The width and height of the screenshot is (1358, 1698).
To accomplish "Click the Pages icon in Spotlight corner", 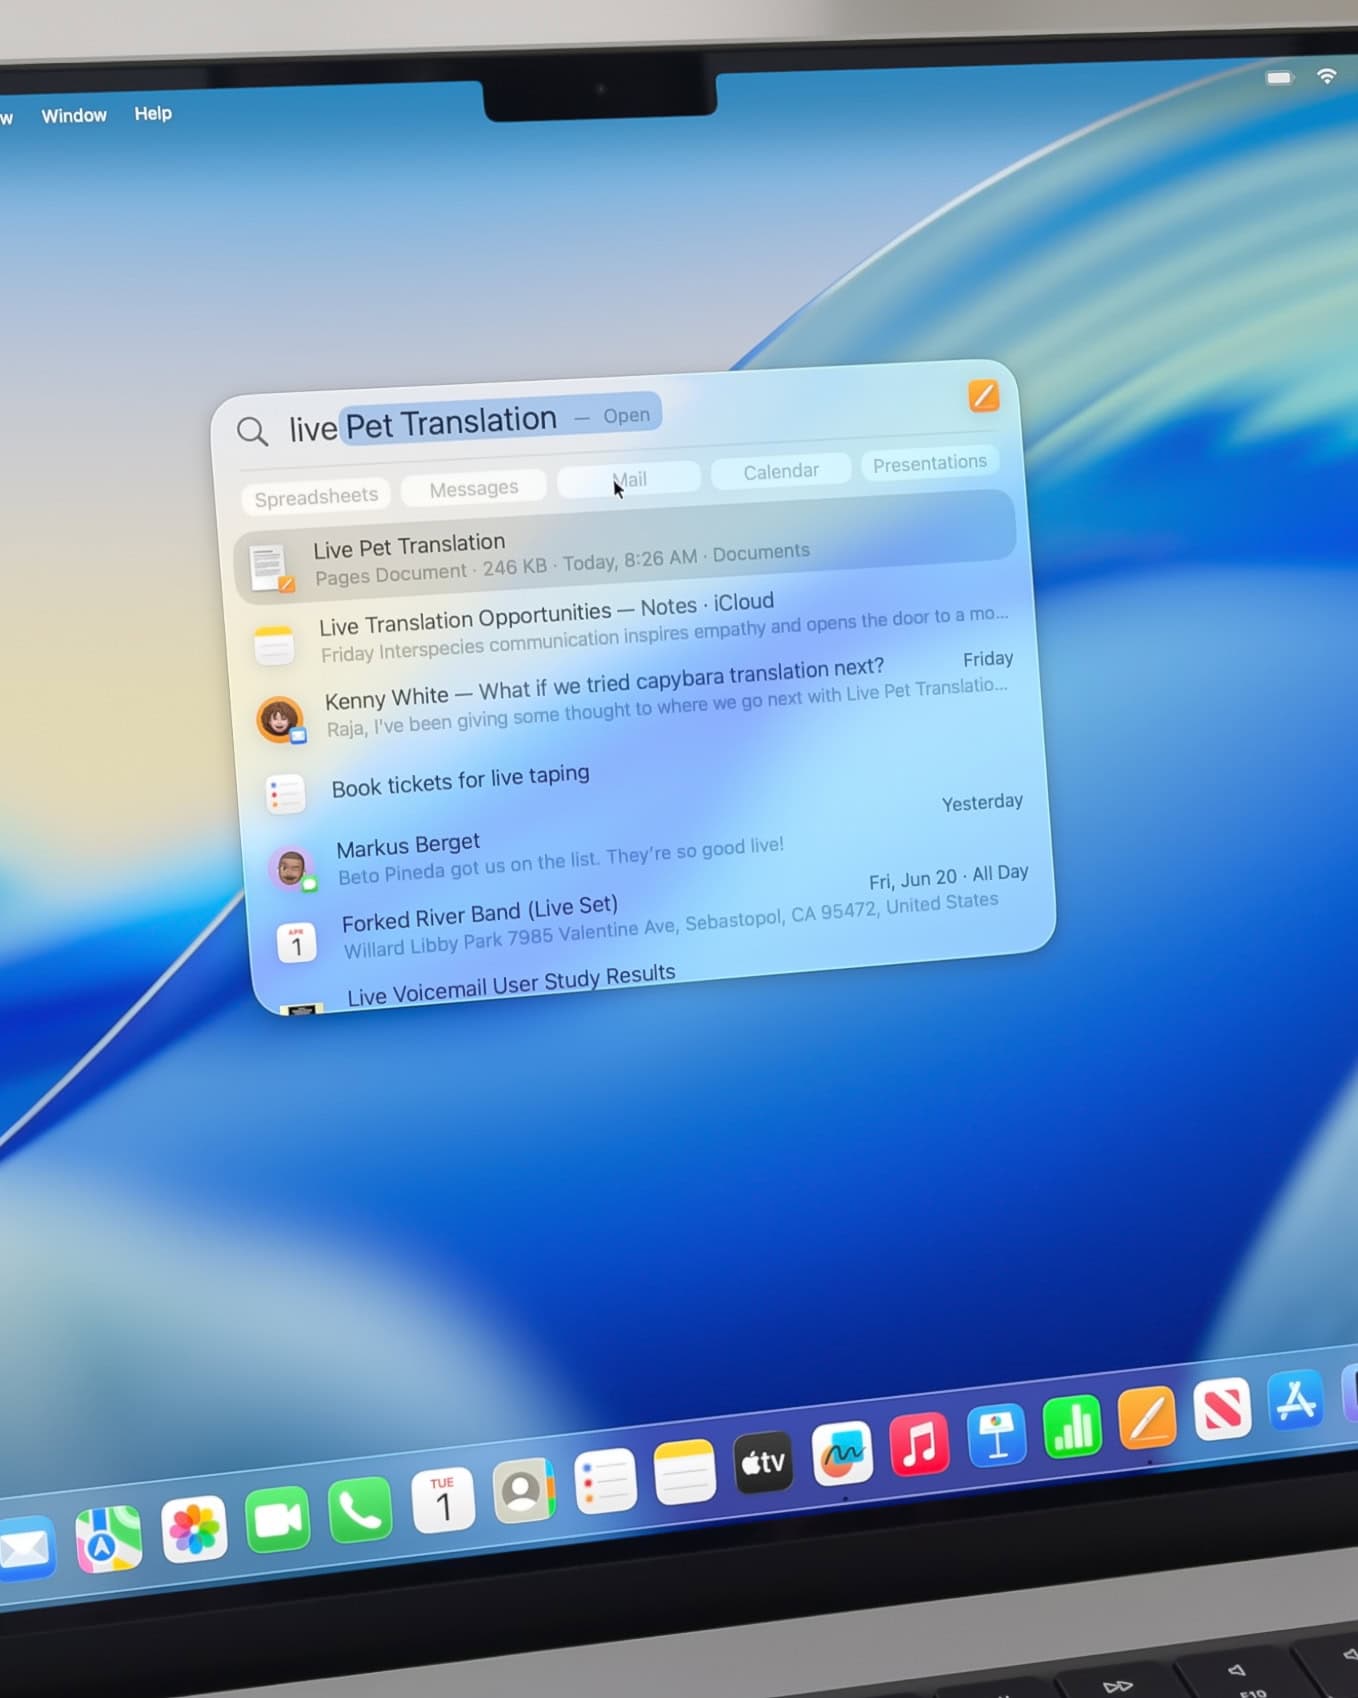I will pos(984,396).
